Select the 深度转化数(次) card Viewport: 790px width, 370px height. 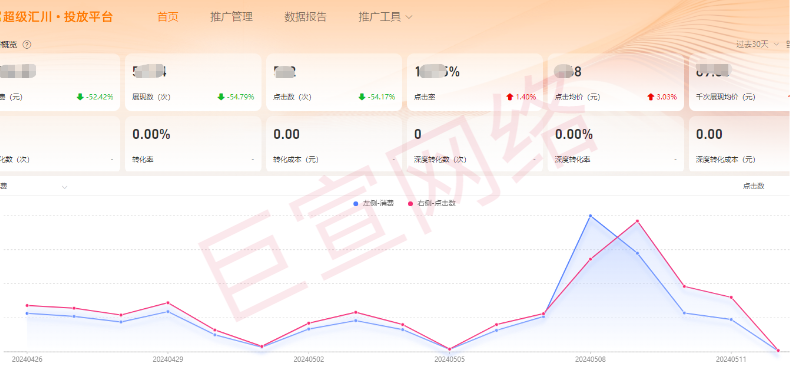point(475,144)
